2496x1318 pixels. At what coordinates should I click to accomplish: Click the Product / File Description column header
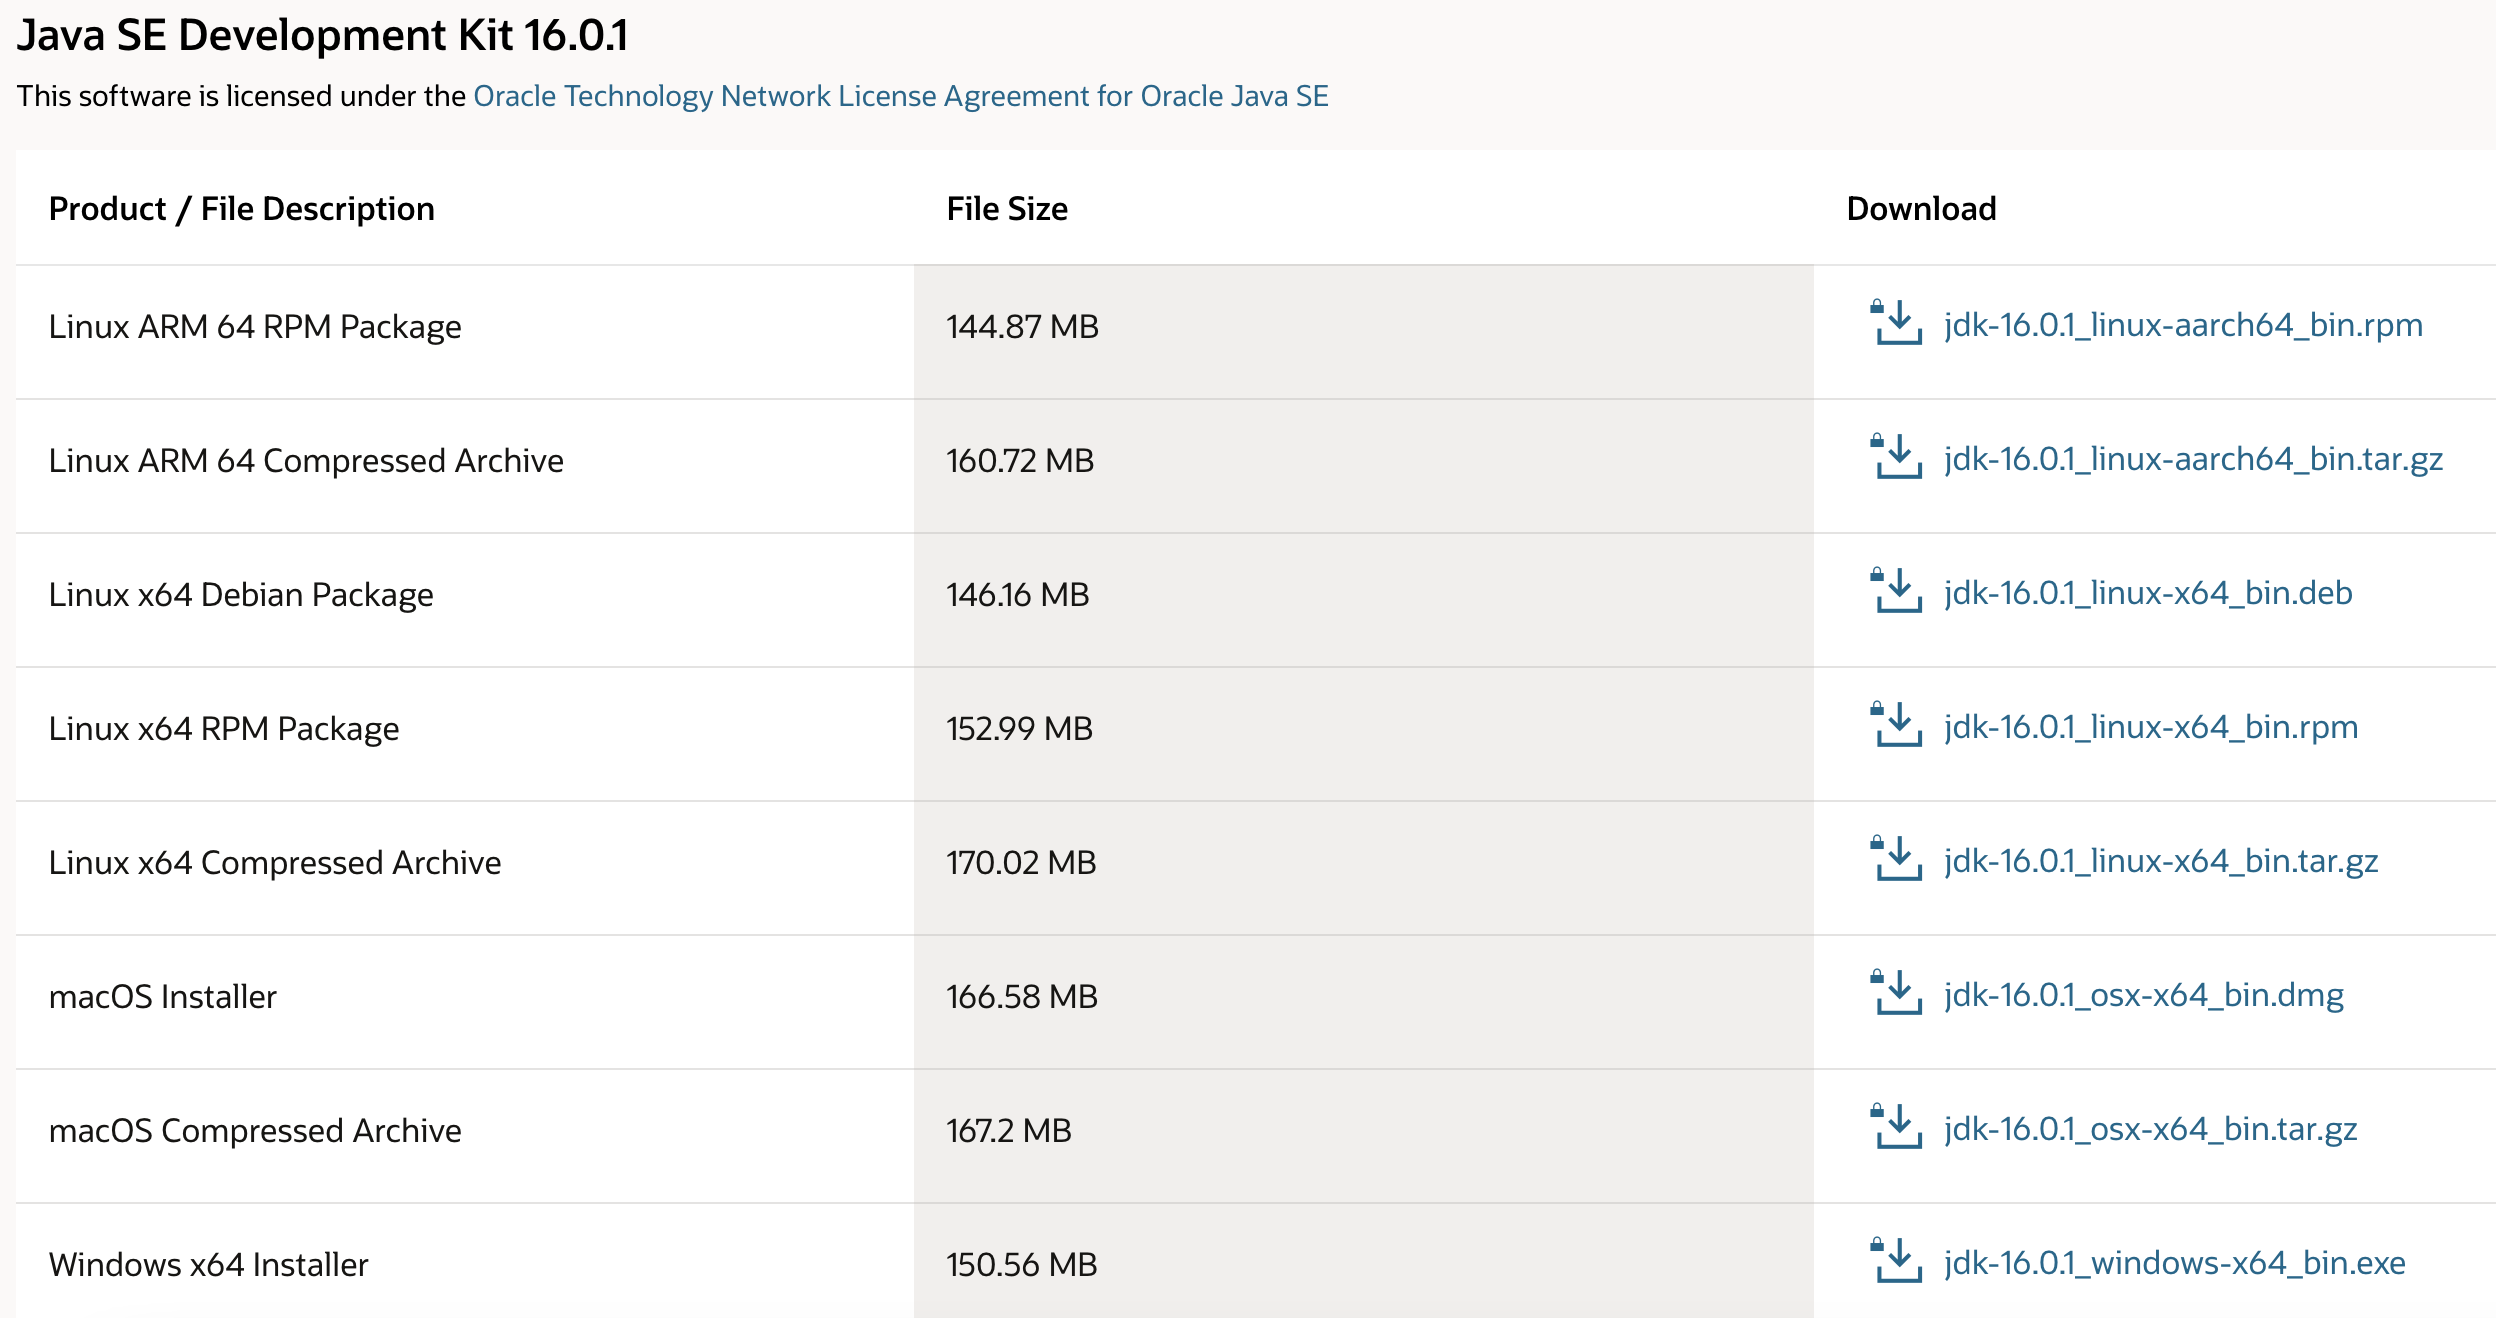tap(241, 209)
